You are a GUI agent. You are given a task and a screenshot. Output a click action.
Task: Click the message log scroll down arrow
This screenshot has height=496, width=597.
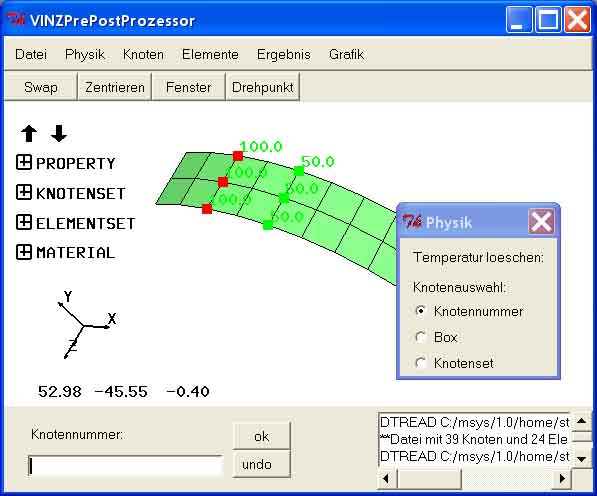point(581,459)
